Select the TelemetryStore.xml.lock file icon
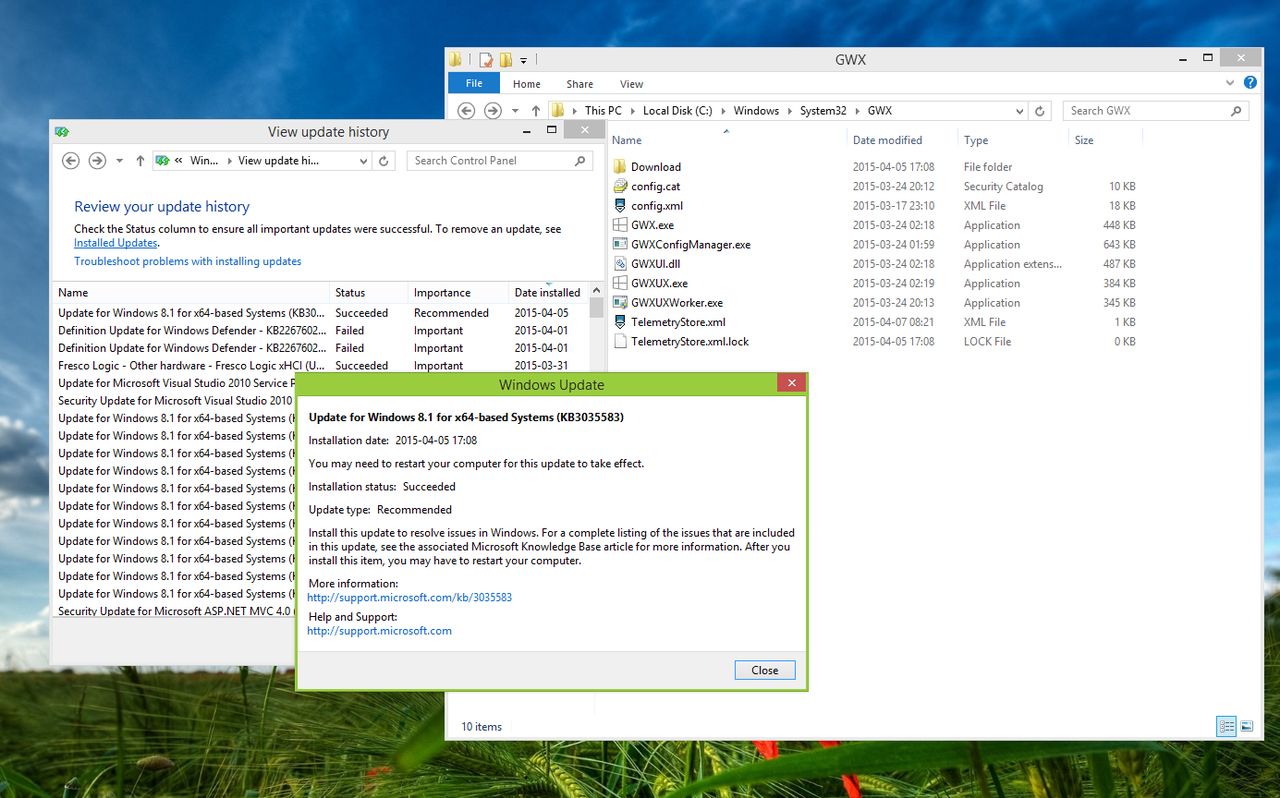 [x=620, y=342]
